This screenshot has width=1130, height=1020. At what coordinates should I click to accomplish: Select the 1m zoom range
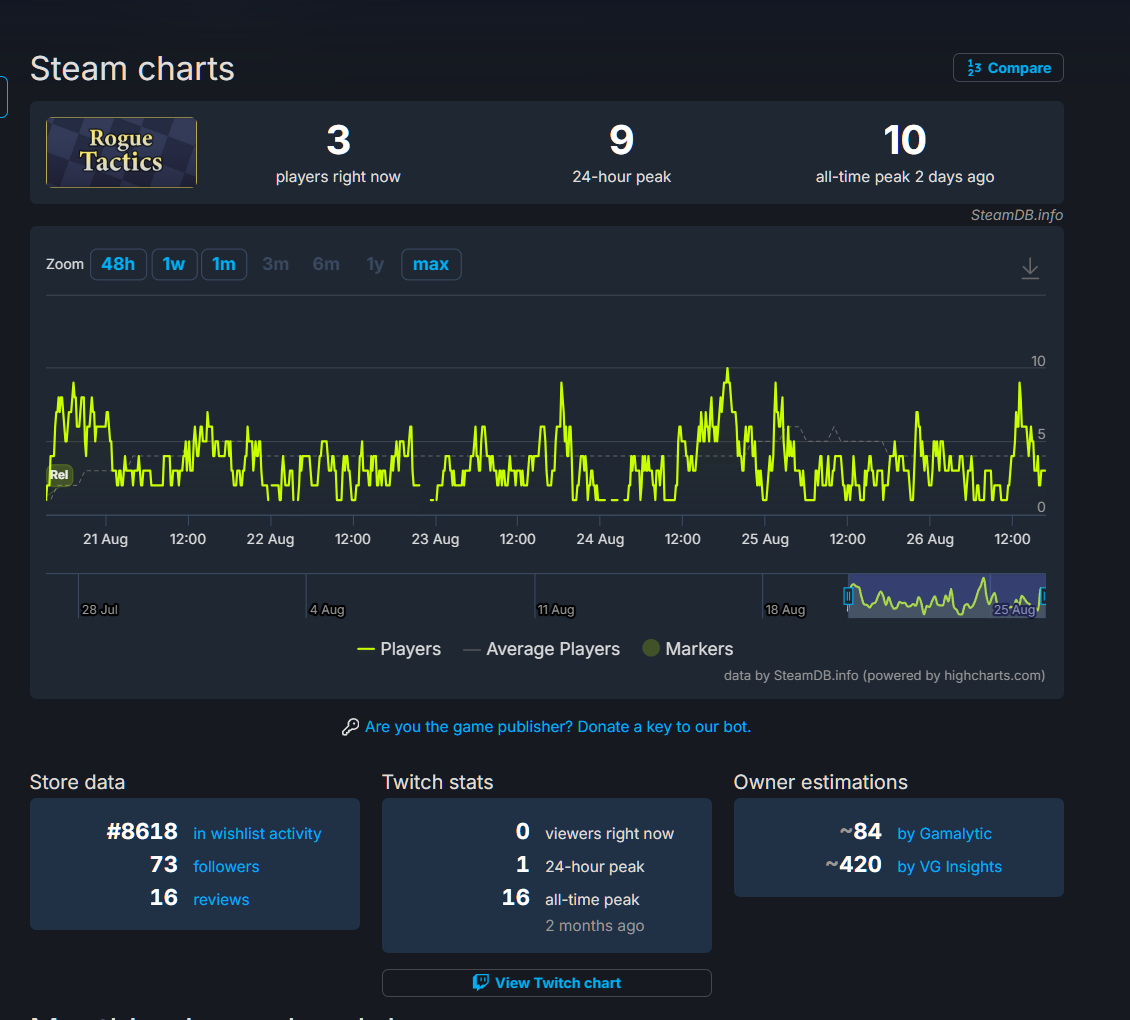click(x=223, y=265)
